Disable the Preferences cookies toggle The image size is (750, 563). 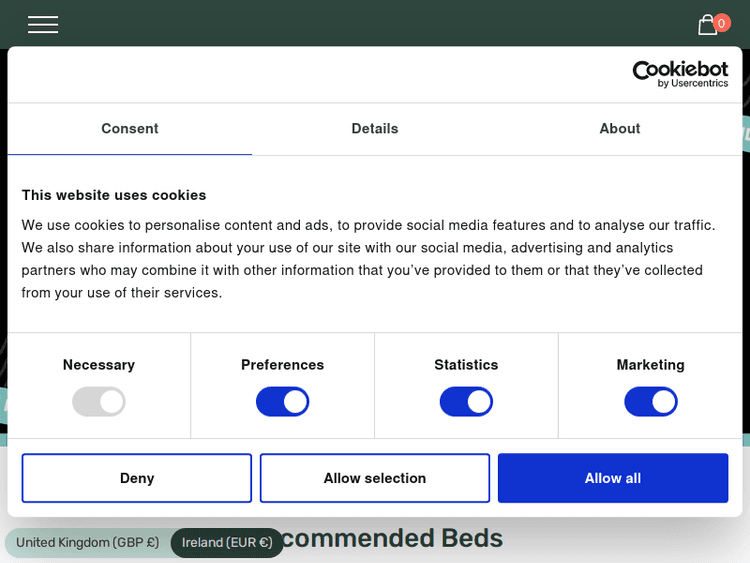pyautogui.click(x=283, y=402)
